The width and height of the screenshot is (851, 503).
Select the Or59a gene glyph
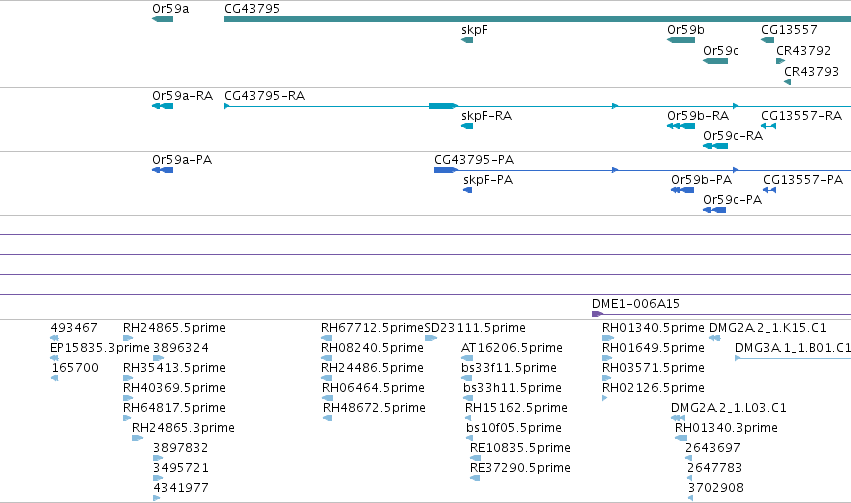coord(162,19)
